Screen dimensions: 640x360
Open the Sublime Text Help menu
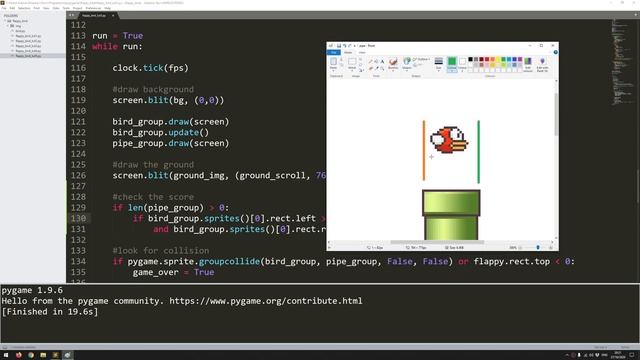point(107,8)
